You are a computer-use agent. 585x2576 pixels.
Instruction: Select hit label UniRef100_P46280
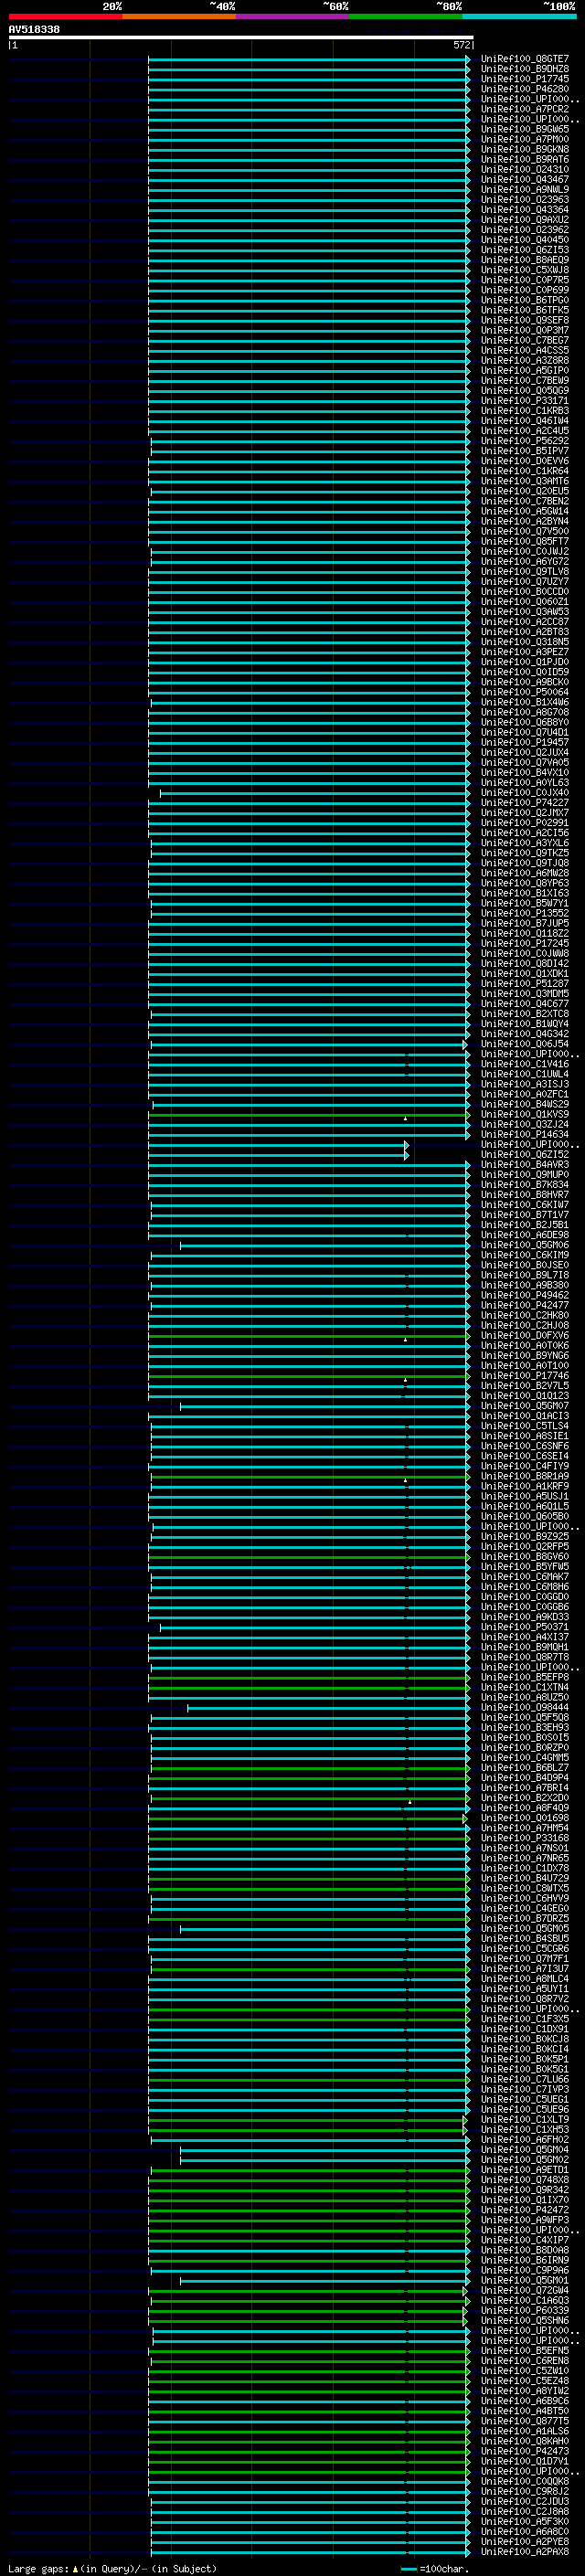[x=525, y=89]
